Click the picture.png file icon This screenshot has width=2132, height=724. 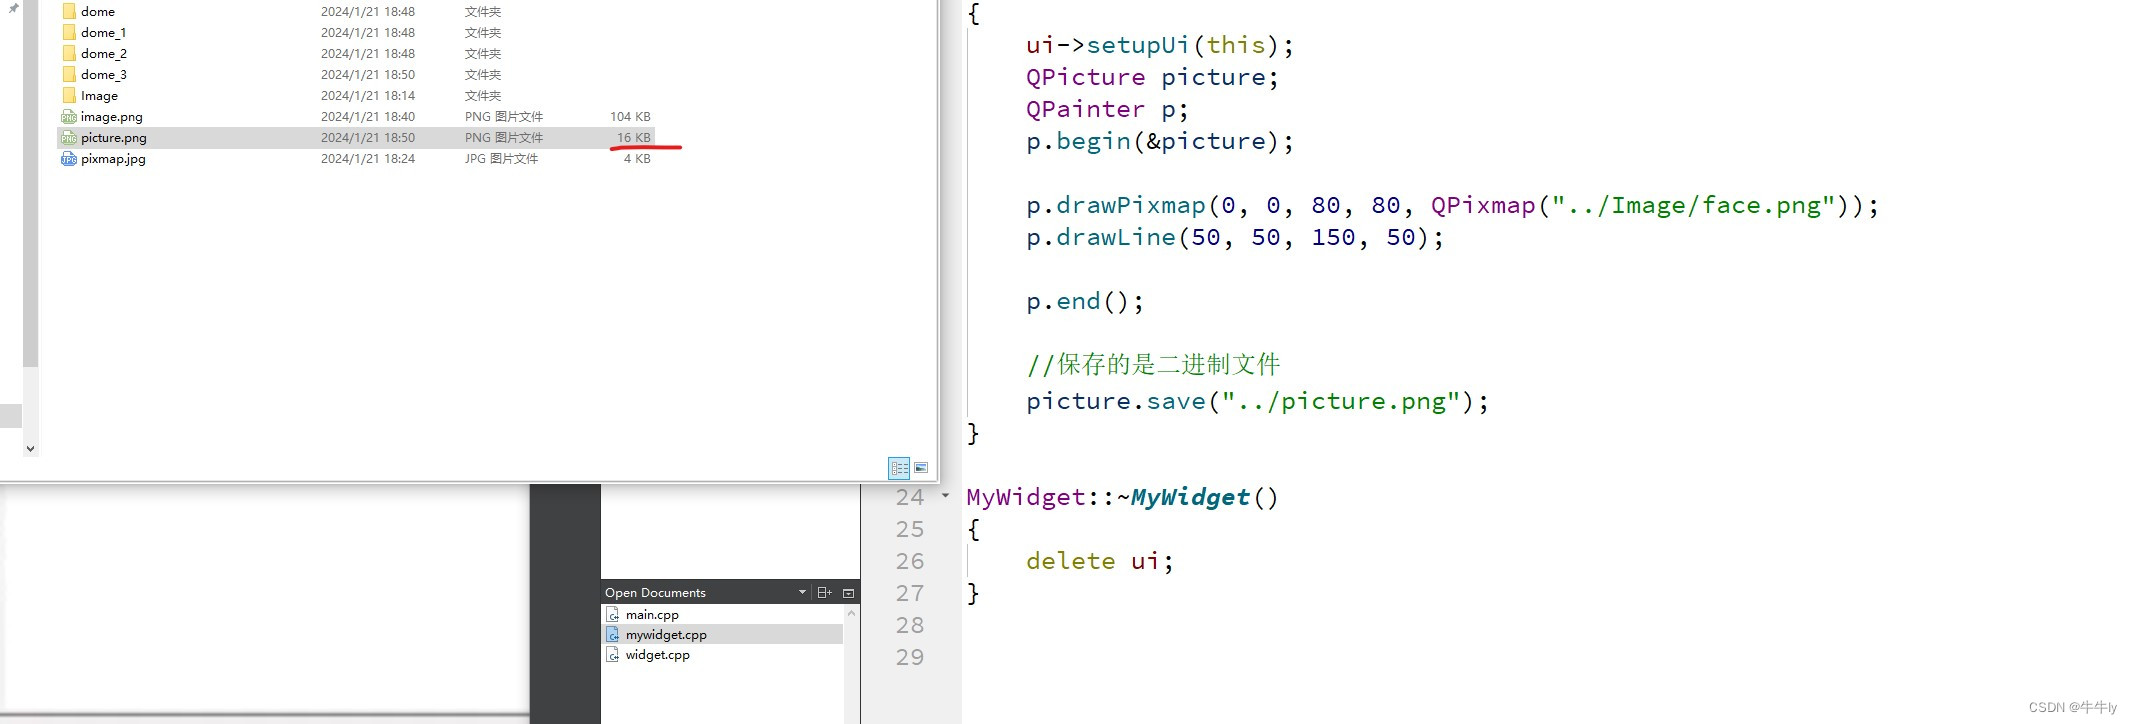[x=69, y=138]
